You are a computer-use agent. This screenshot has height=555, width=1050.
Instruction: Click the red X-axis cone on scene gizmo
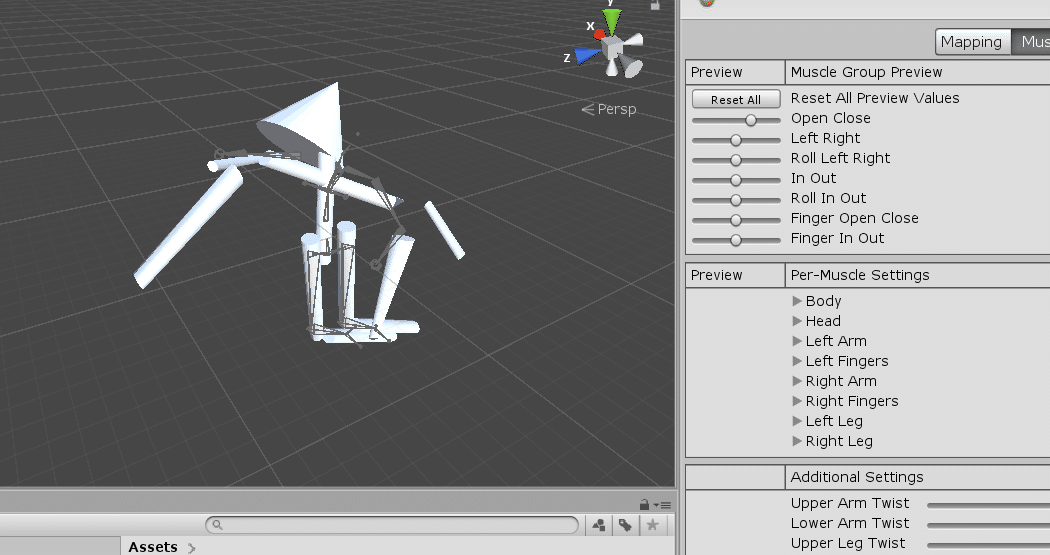click(599, 33)
